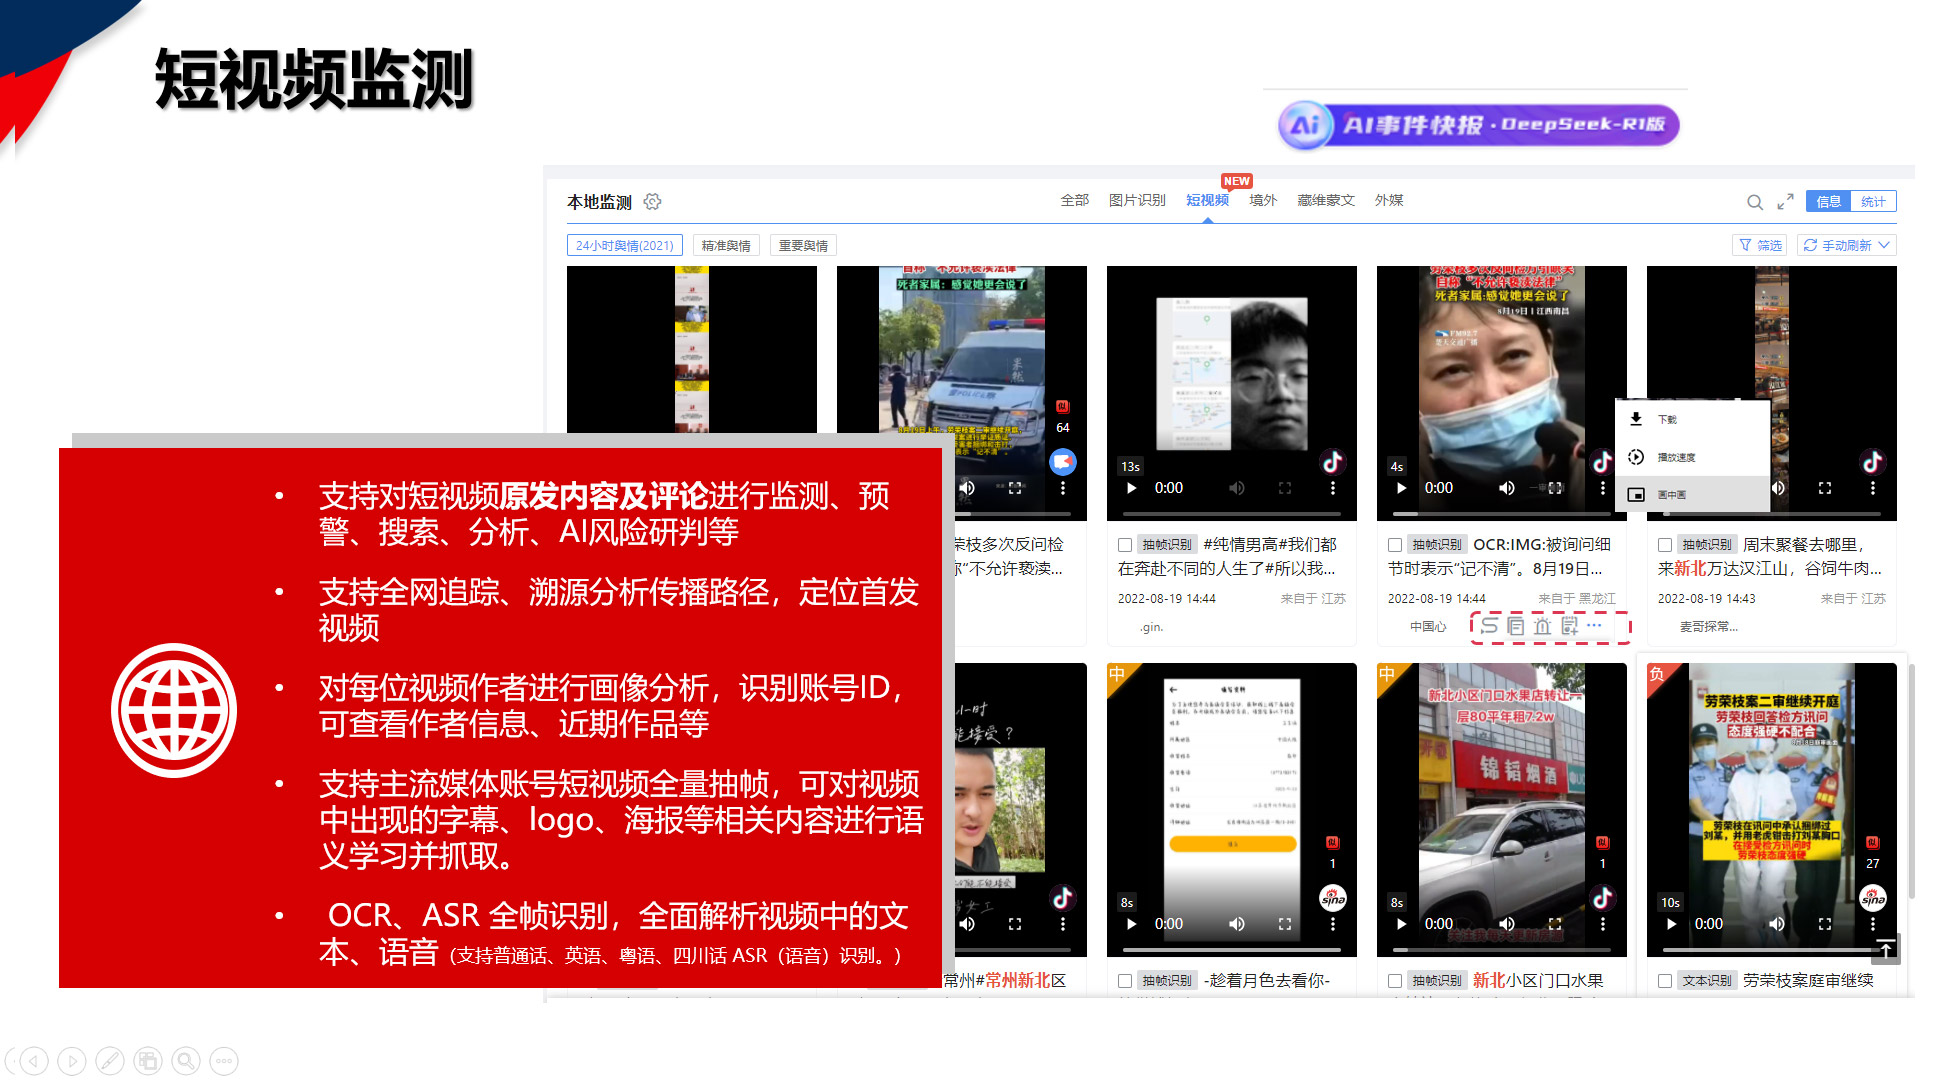This screenshot has height=1080, width=1950.
Task: Click the 统计 statistics toggle button
Action: coord(1873,201)
